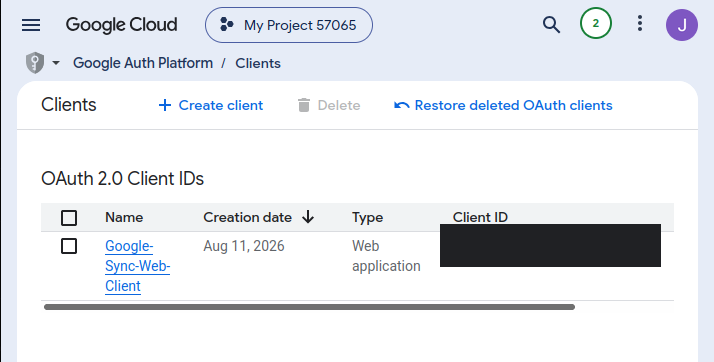Click the search magnifier icon
714x362 pixels.
click(551, 25)
